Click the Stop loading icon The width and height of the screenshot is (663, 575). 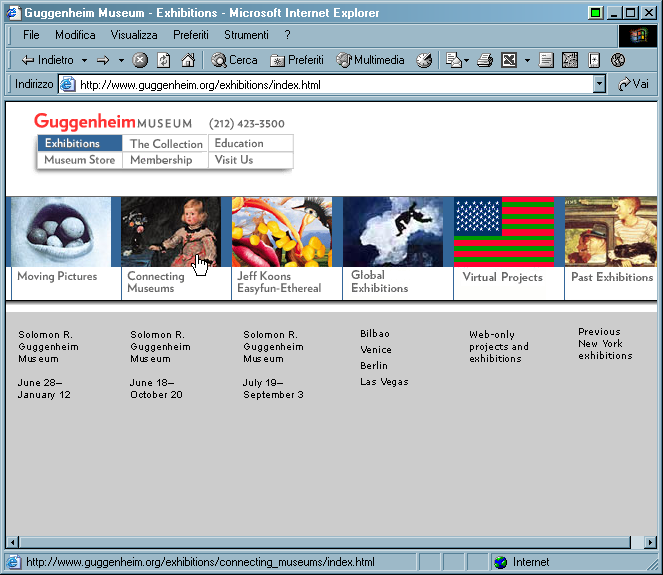[140, 60]
